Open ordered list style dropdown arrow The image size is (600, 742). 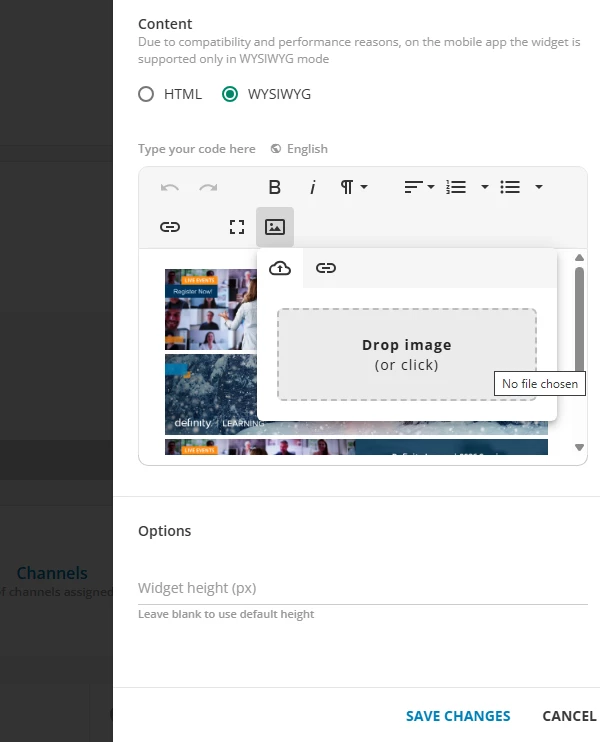click(x=485, y=187)
